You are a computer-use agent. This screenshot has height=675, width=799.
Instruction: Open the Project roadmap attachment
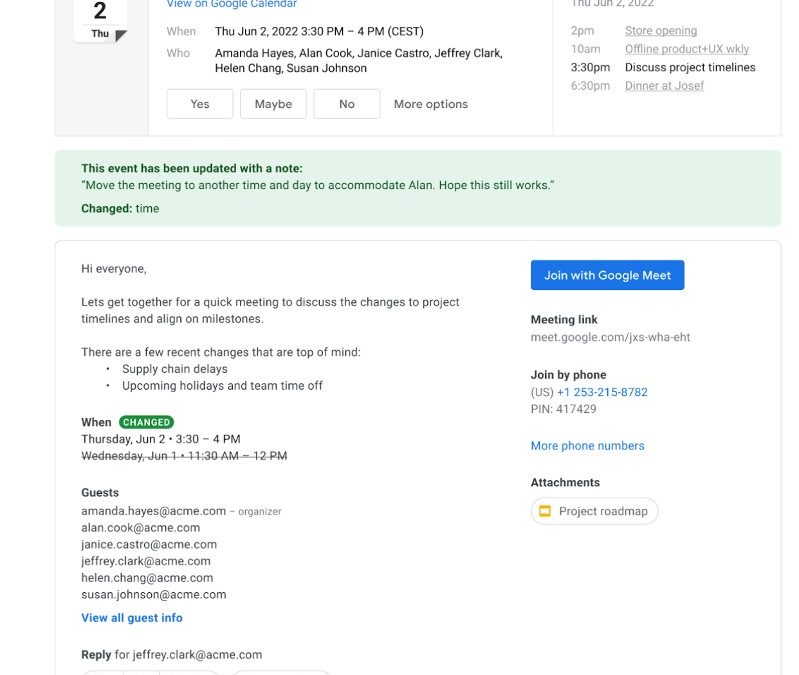coord(602,511)
